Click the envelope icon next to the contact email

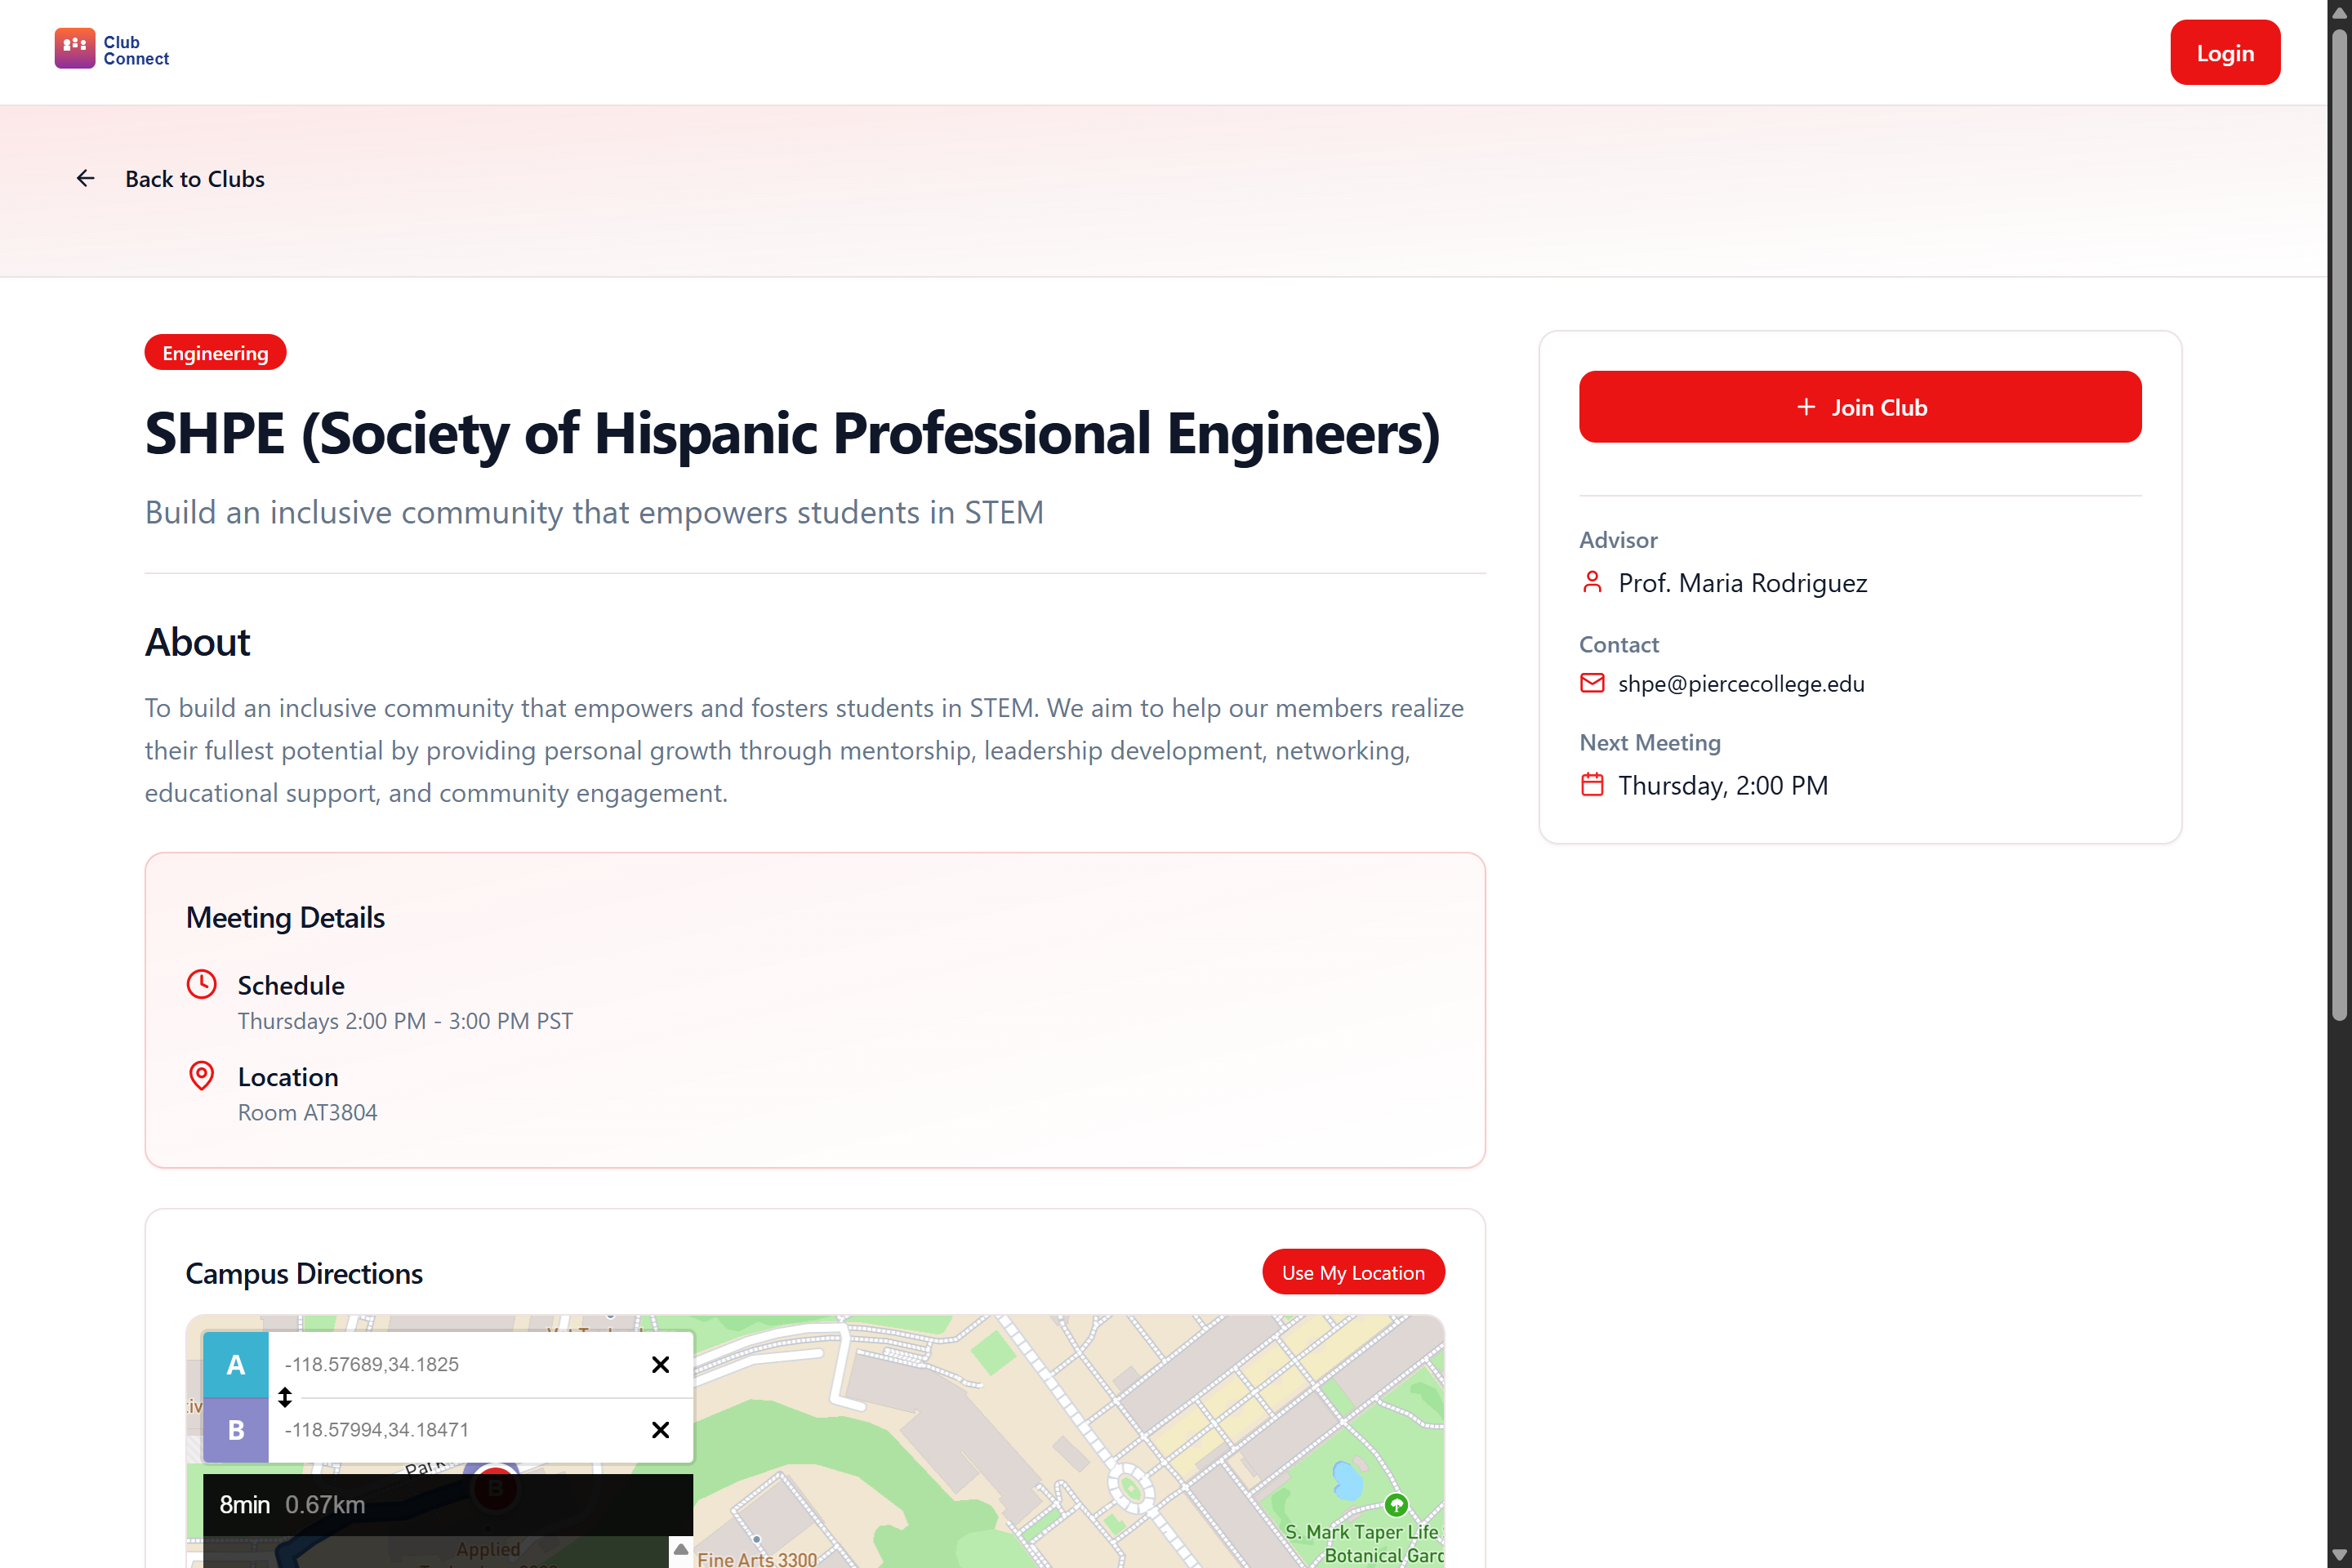pyautogui.click(x=1592, y=683)
